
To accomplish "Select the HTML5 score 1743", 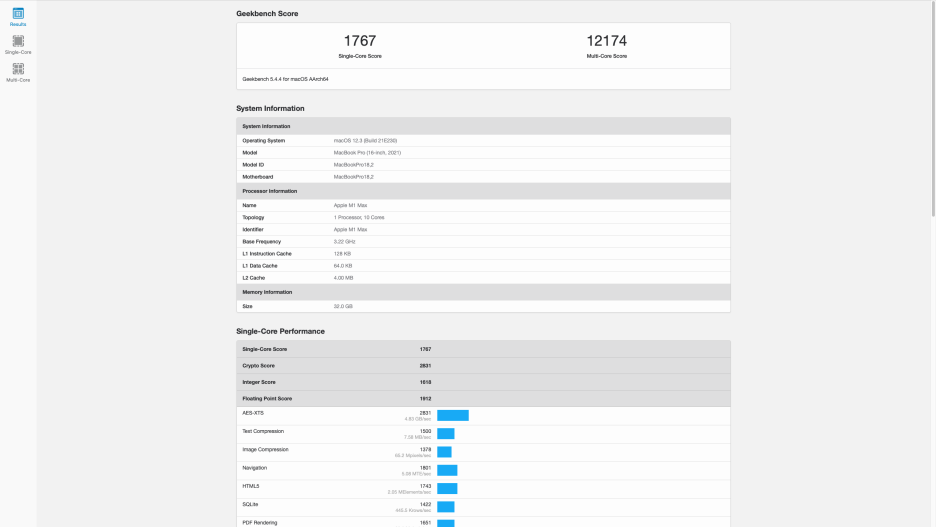I will point(425,486).
